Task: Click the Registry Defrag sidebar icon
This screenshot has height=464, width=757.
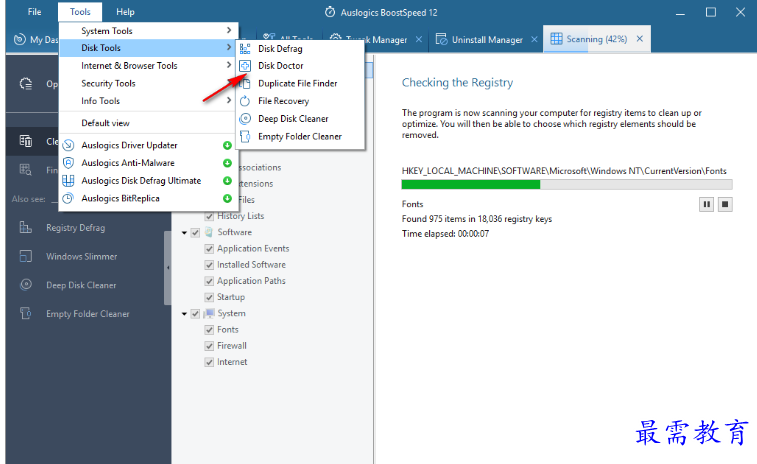Action: (26, 227)
